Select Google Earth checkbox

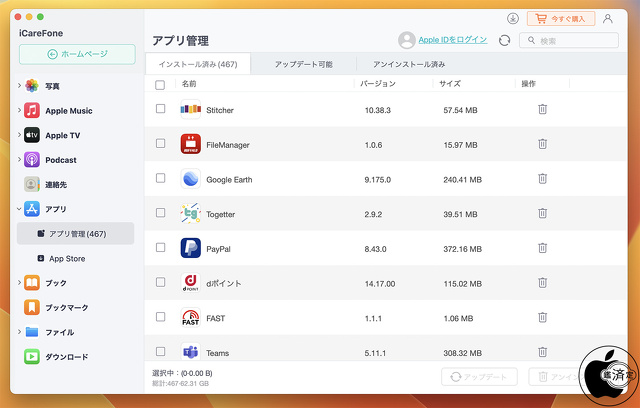[160, 178]
